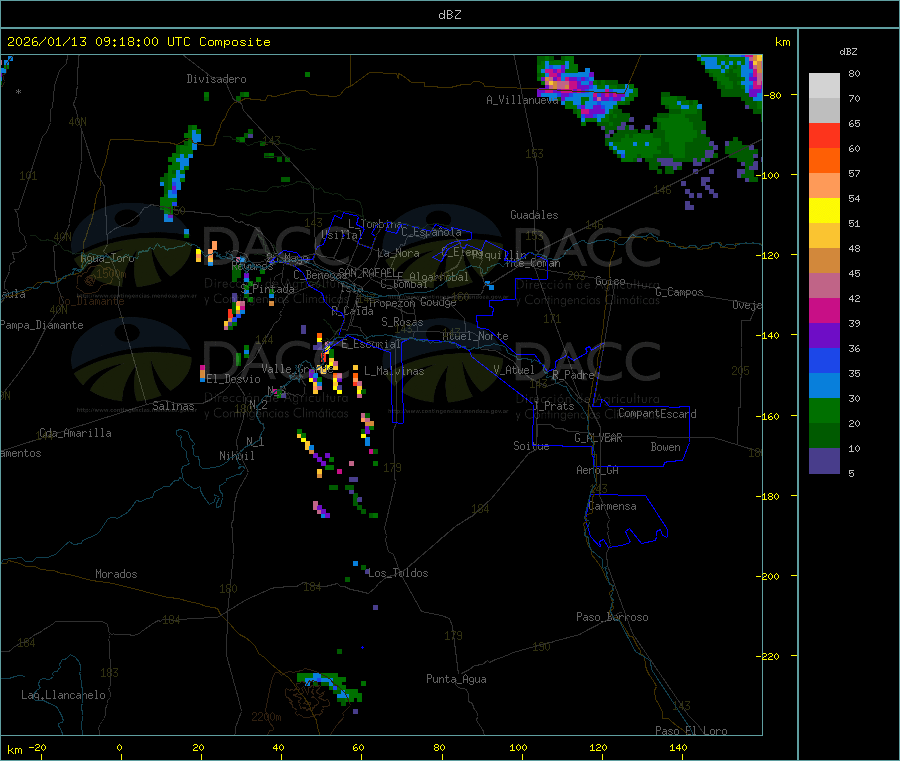Click the Morados map label

click(x=116, y=574)
